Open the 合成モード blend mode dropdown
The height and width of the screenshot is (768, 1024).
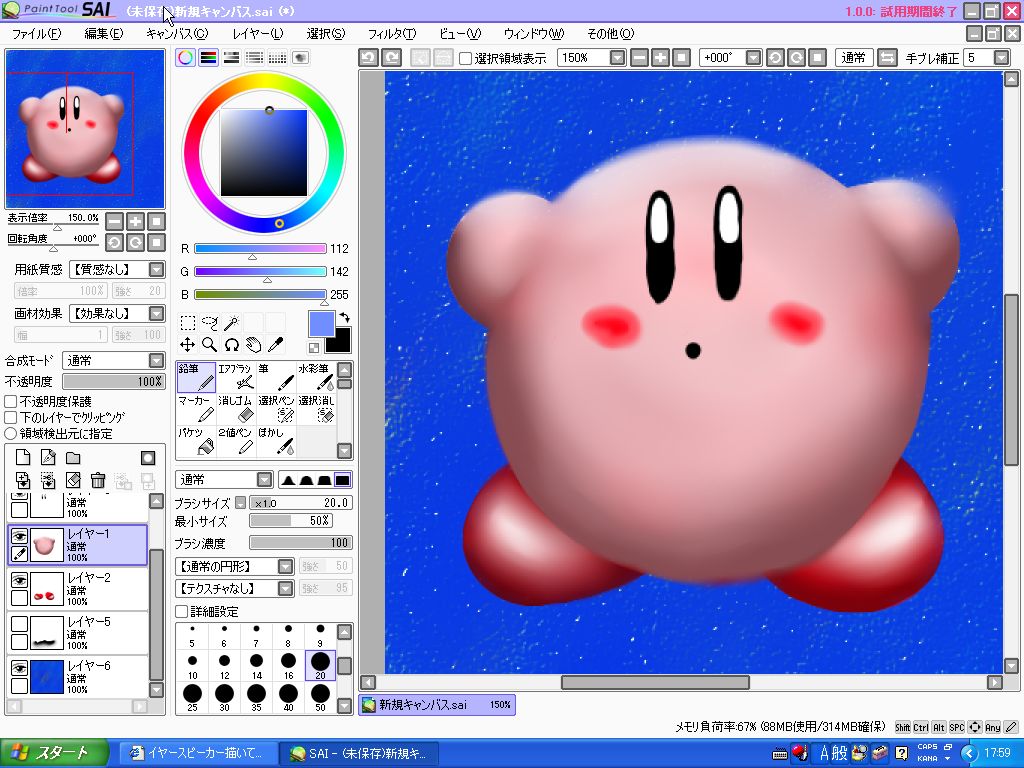[157, 360]
